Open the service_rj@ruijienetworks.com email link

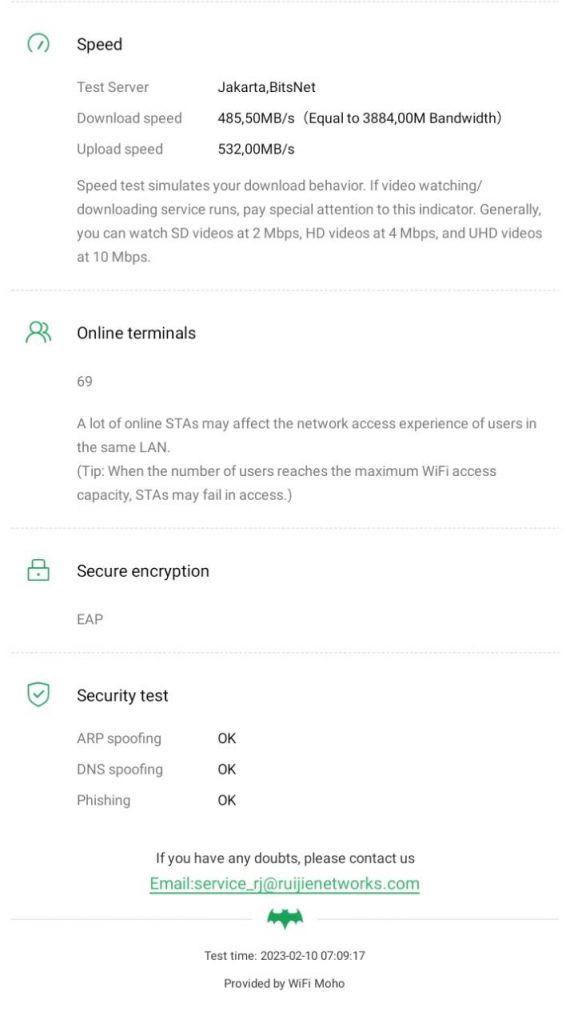(x=284, y=884)
